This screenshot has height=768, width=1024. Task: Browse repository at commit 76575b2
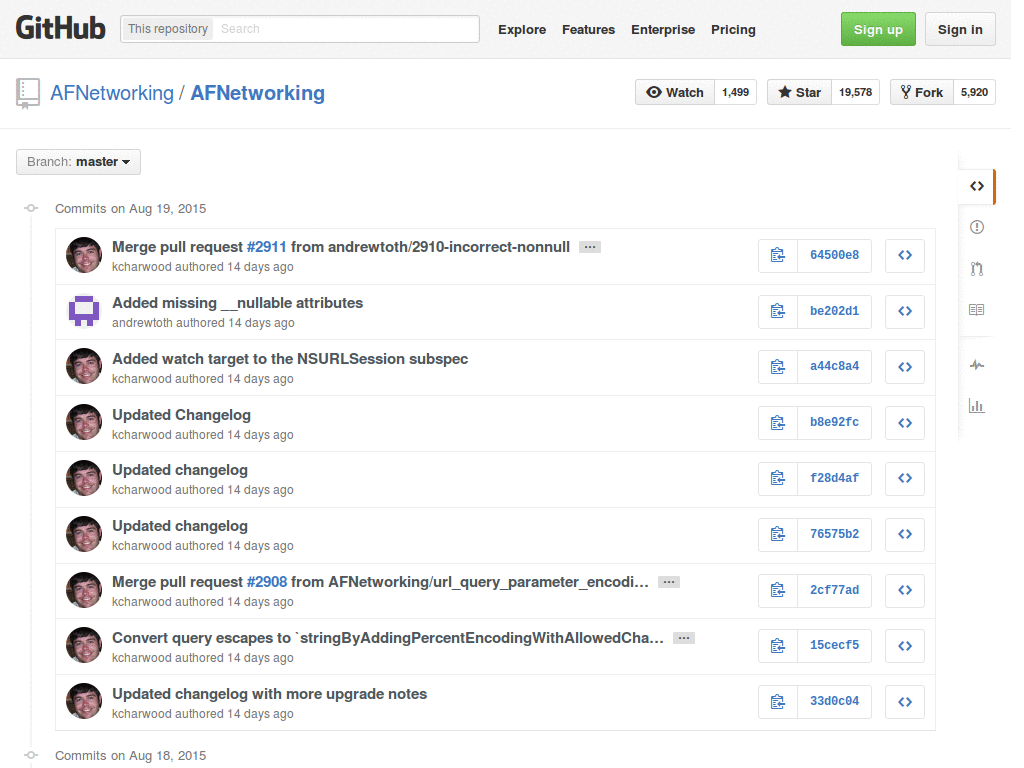tap(904, 535)
